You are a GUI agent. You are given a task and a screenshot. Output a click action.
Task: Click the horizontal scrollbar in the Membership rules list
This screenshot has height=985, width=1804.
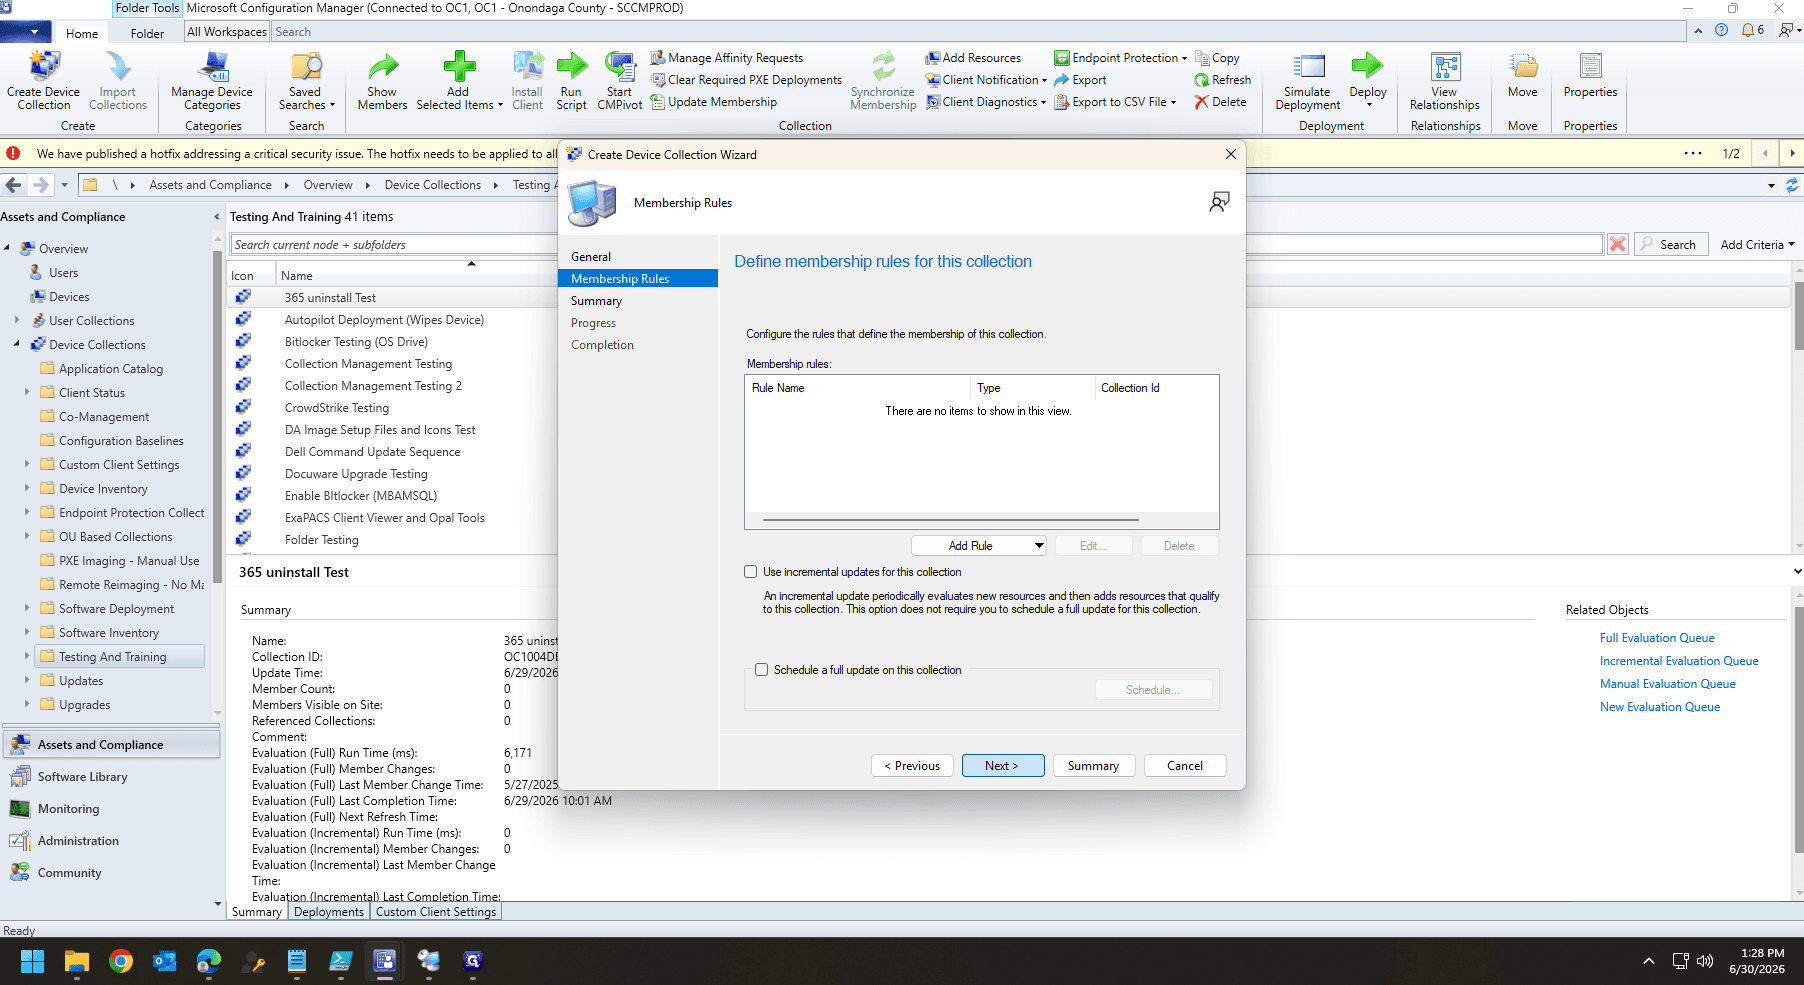[x=951, y=520]
